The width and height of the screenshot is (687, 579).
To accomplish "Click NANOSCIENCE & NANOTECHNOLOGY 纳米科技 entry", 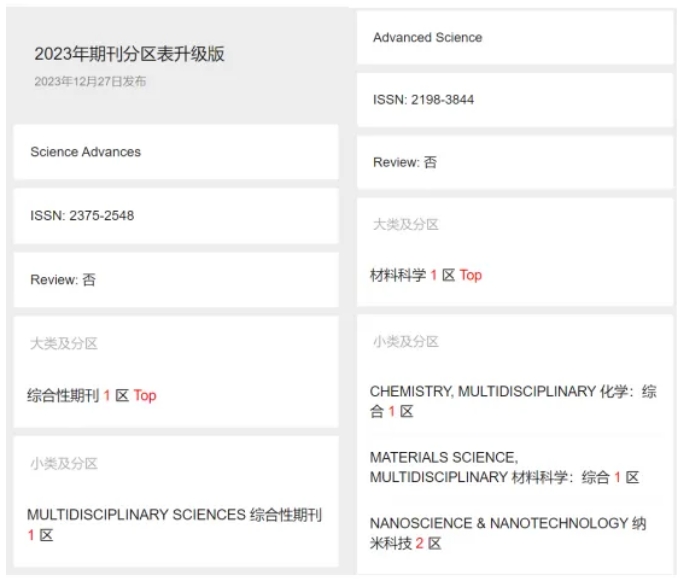I will pos(508,533).
